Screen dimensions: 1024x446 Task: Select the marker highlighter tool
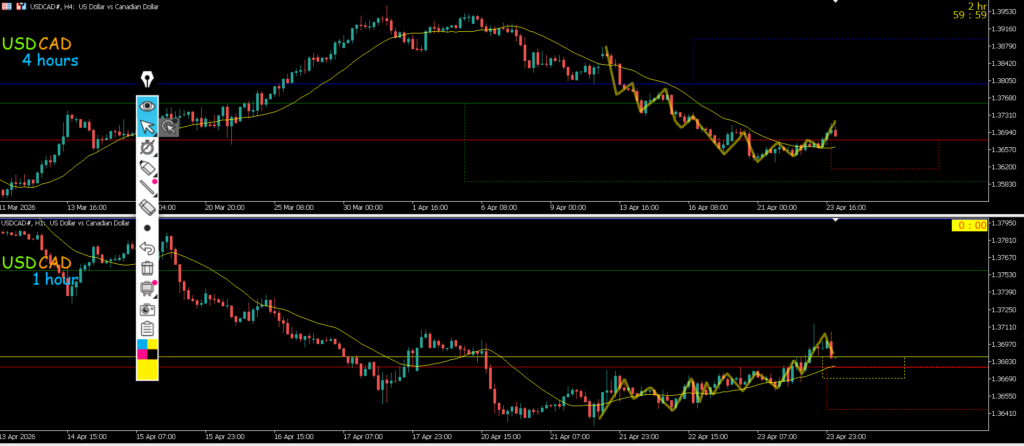click(147, 166)
